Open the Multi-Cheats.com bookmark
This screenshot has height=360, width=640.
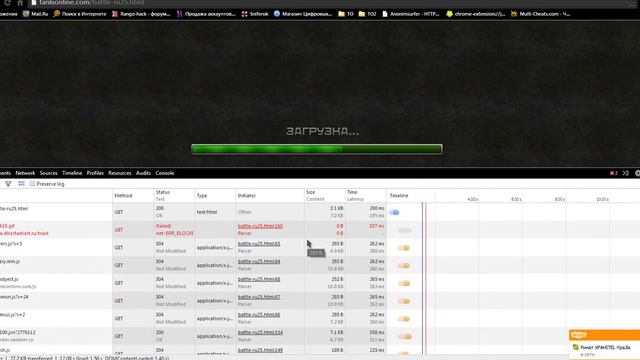coord(540,13)
